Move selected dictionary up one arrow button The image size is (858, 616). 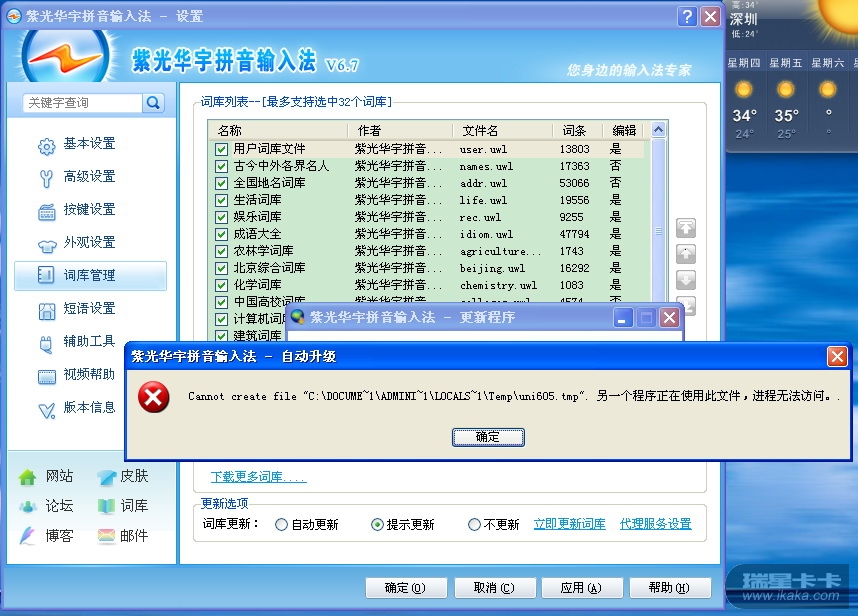tap(686, 254)
